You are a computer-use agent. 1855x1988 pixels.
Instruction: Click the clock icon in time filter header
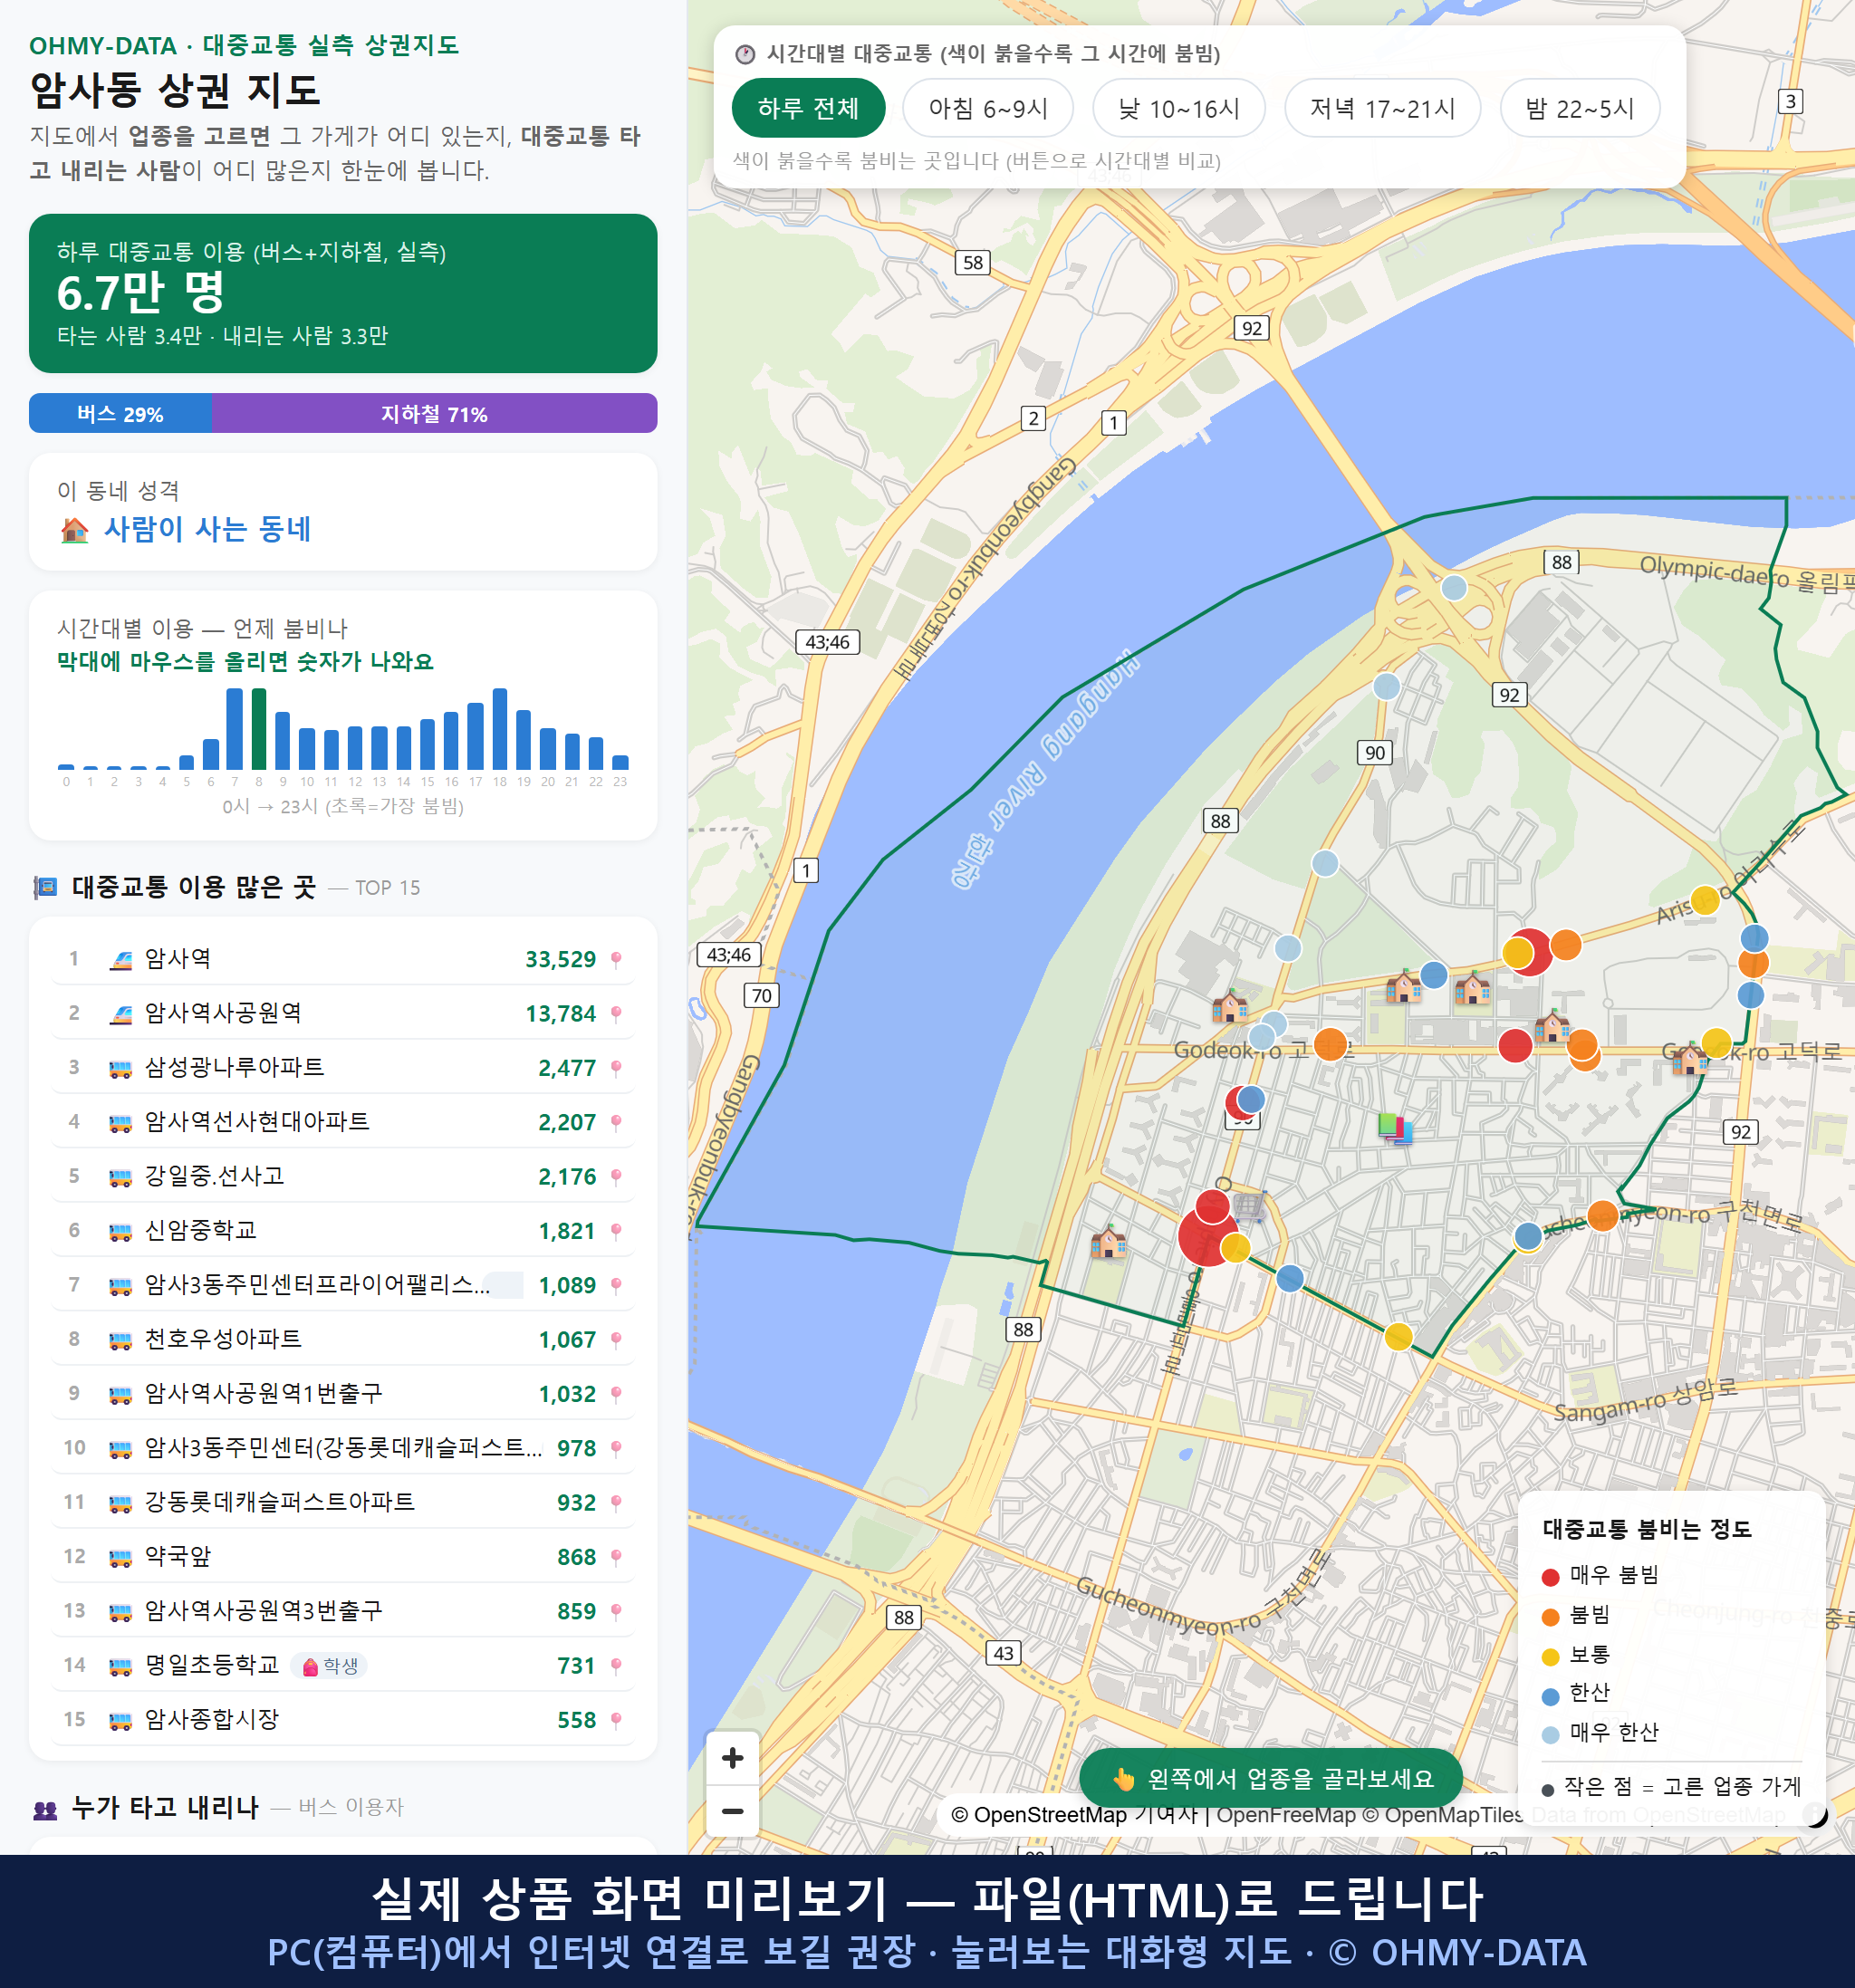(745, 54)
